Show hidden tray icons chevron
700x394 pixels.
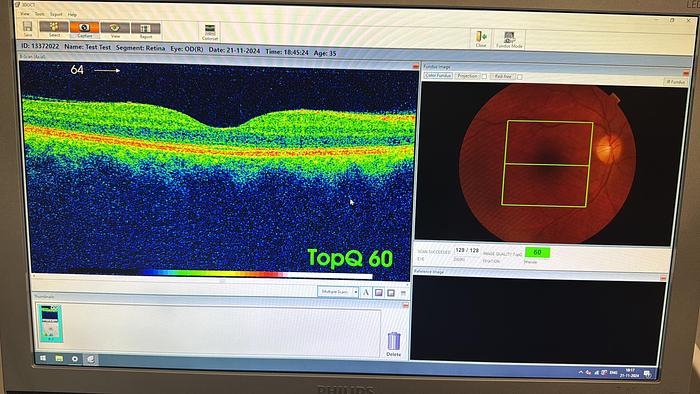[x=580, y=372]
